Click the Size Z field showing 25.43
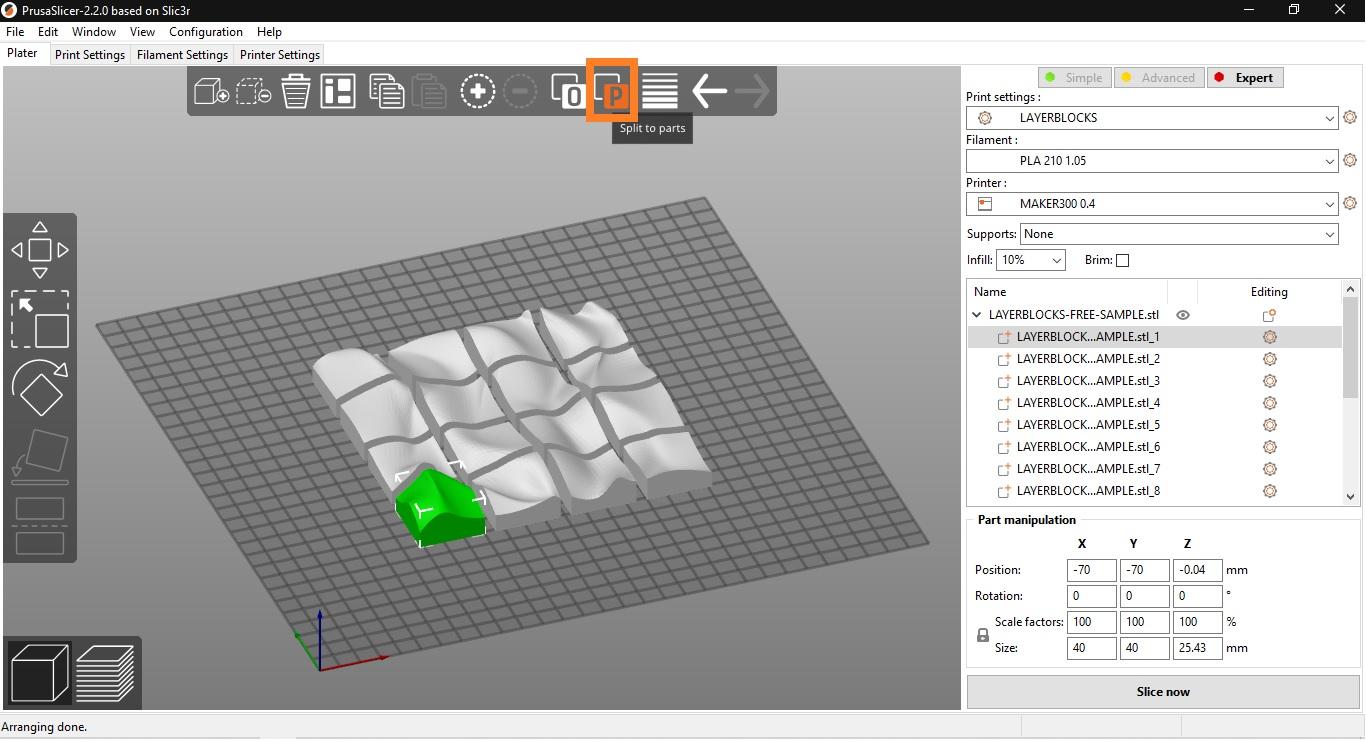The height and width of the screenshot is (742, 1366). click(1198, 648)
